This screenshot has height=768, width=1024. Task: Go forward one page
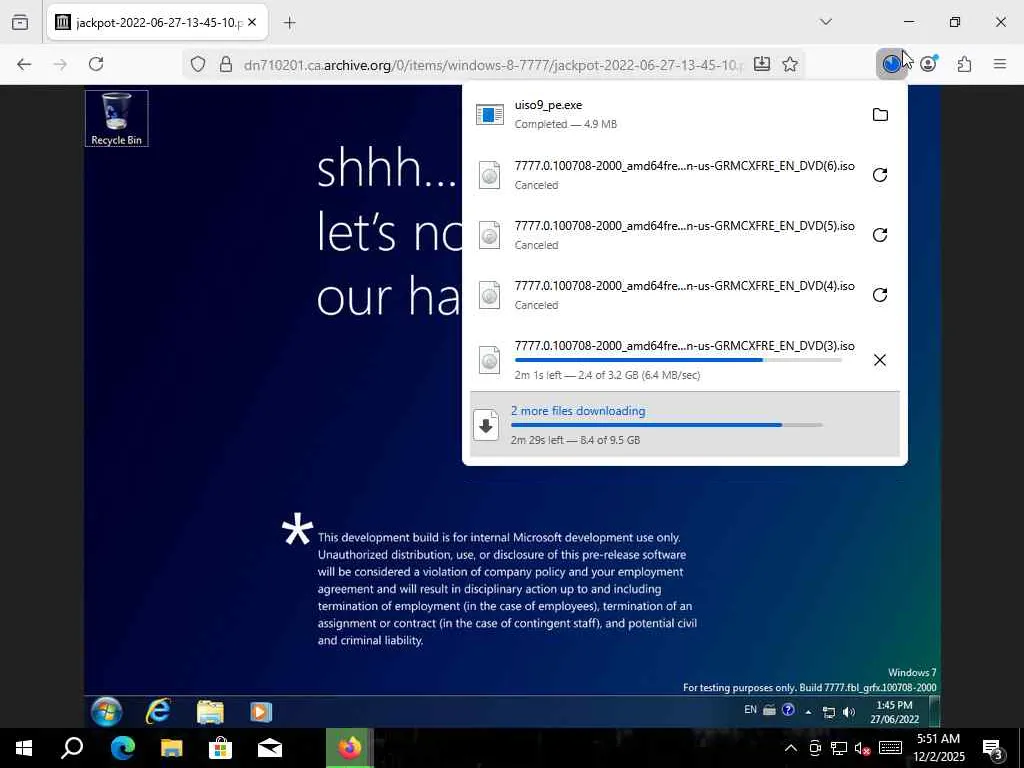(x=60, y=64)
